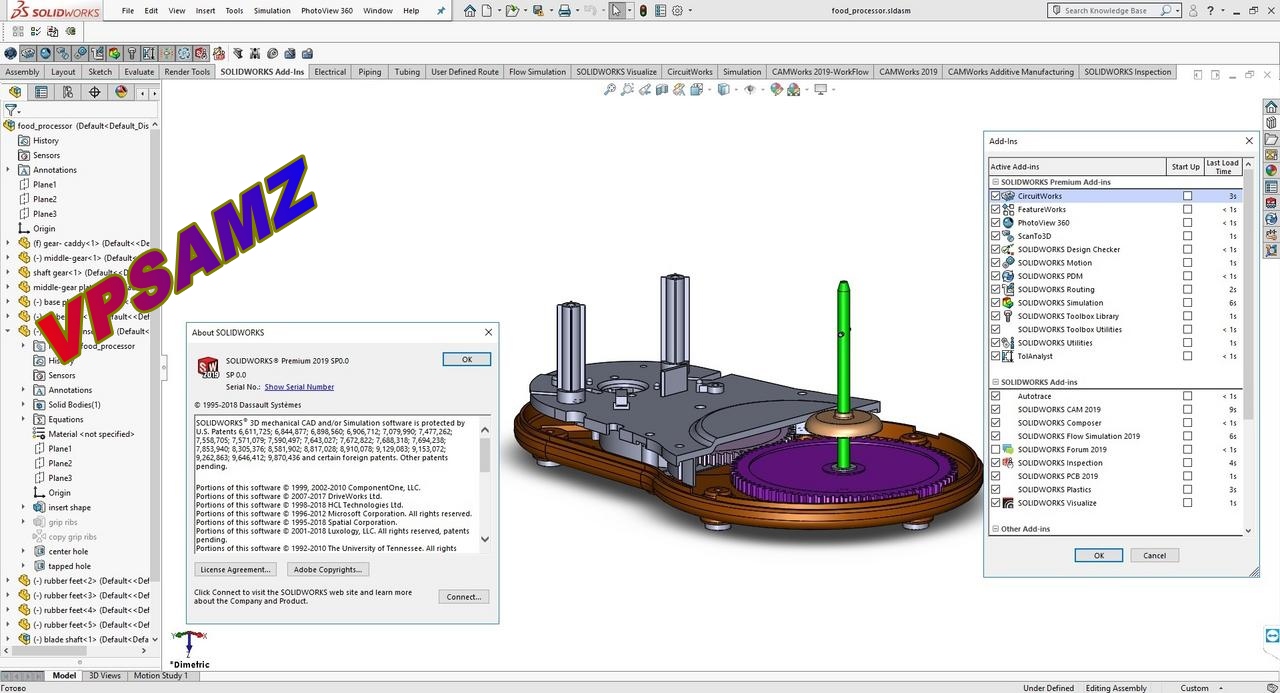The image size is (1280, 693).
Task: Click the Home icon in the top toolbar
Action: point(470,11)
